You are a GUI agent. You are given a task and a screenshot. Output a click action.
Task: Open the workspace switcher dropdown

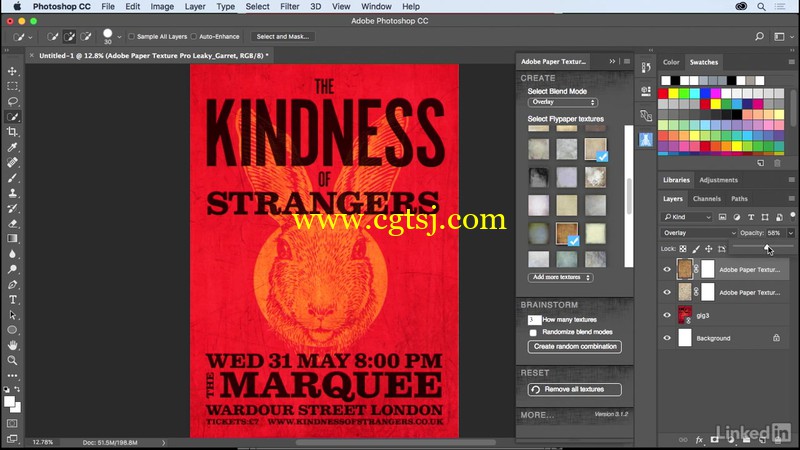pos(782,36)
